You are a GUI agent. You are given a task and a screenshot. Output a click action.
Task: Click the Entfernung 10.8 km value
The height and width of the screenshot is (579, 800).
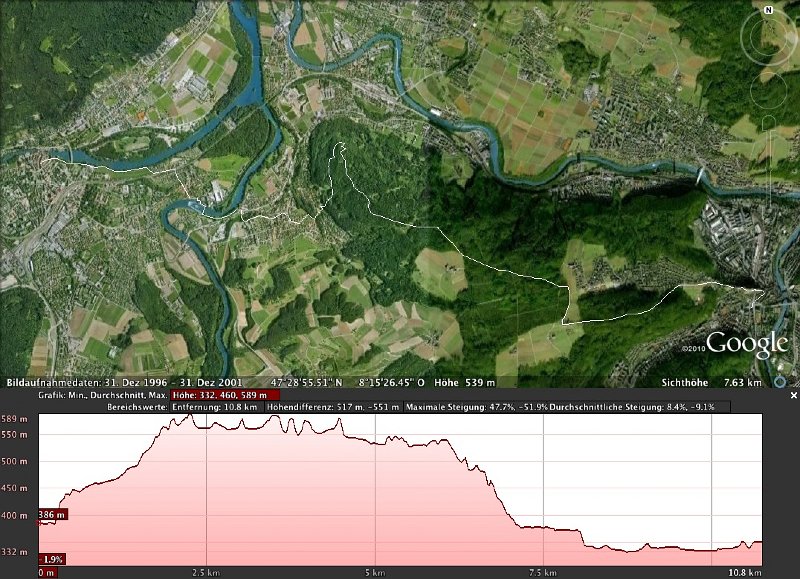point(215,407)
